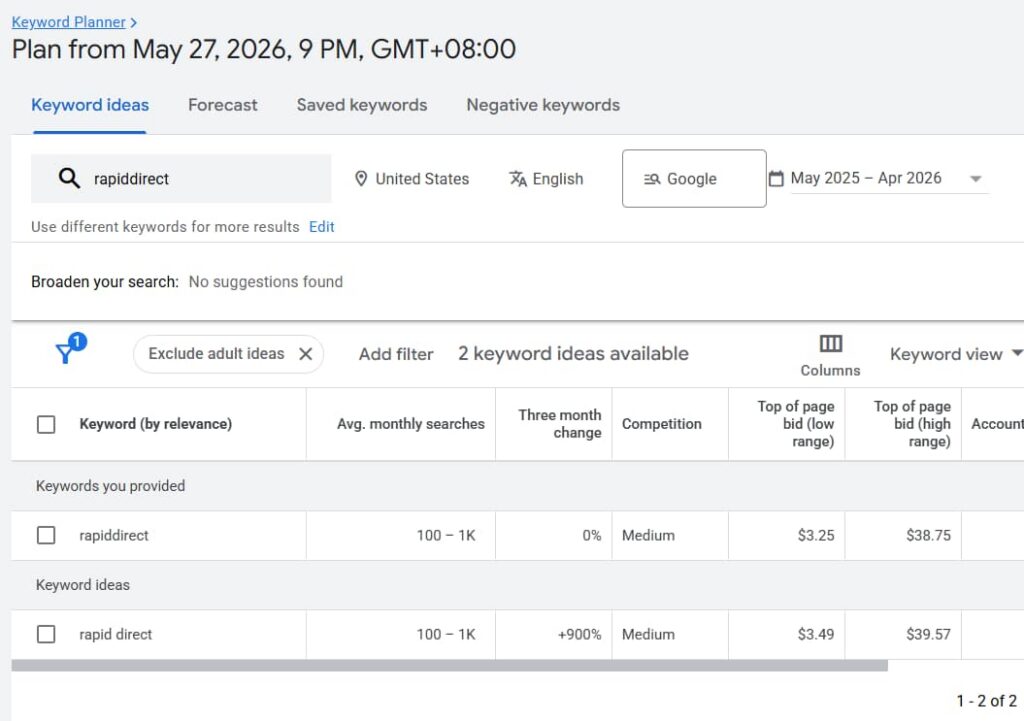
Task: Open the filter funnel icon
Action: [65, 353]
